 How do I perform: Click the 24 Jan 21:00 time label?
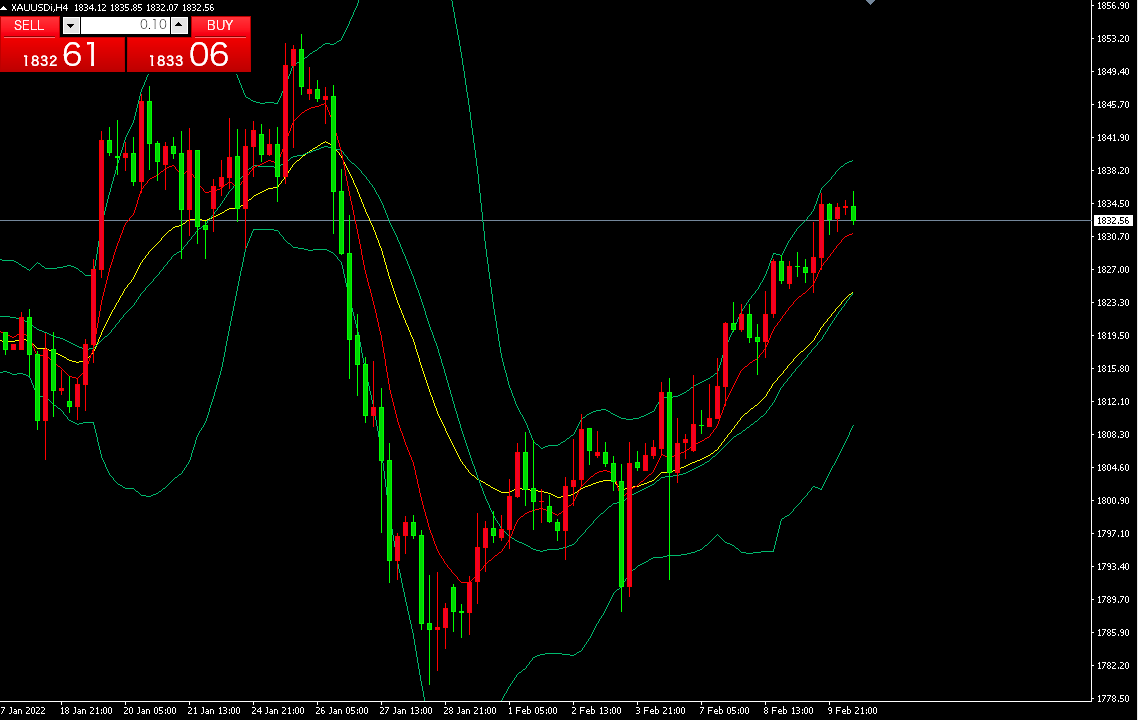pyautogui.click(x=278, y=711)
